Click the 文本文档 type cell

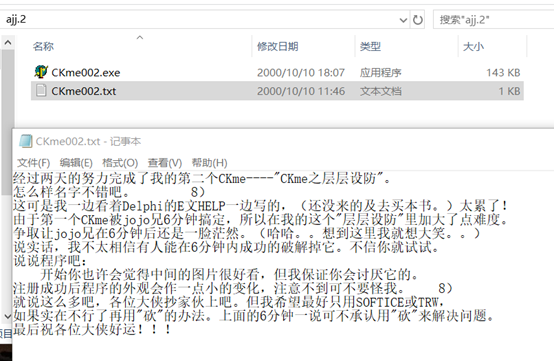click(381, 91)
